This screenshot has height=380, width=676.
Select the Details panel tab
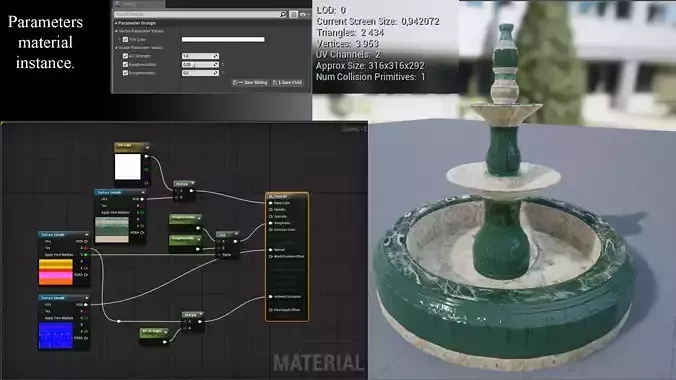[139, 3]
